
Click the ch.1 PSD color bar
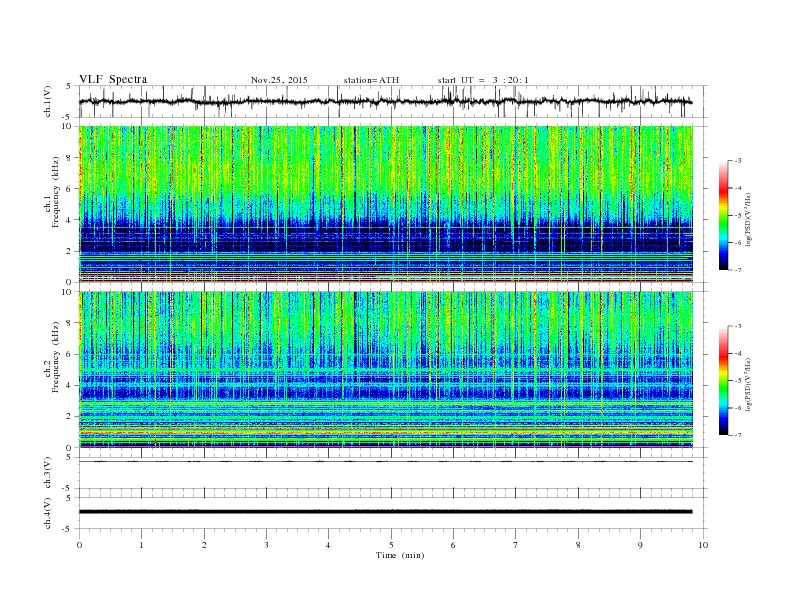(723, 215)
